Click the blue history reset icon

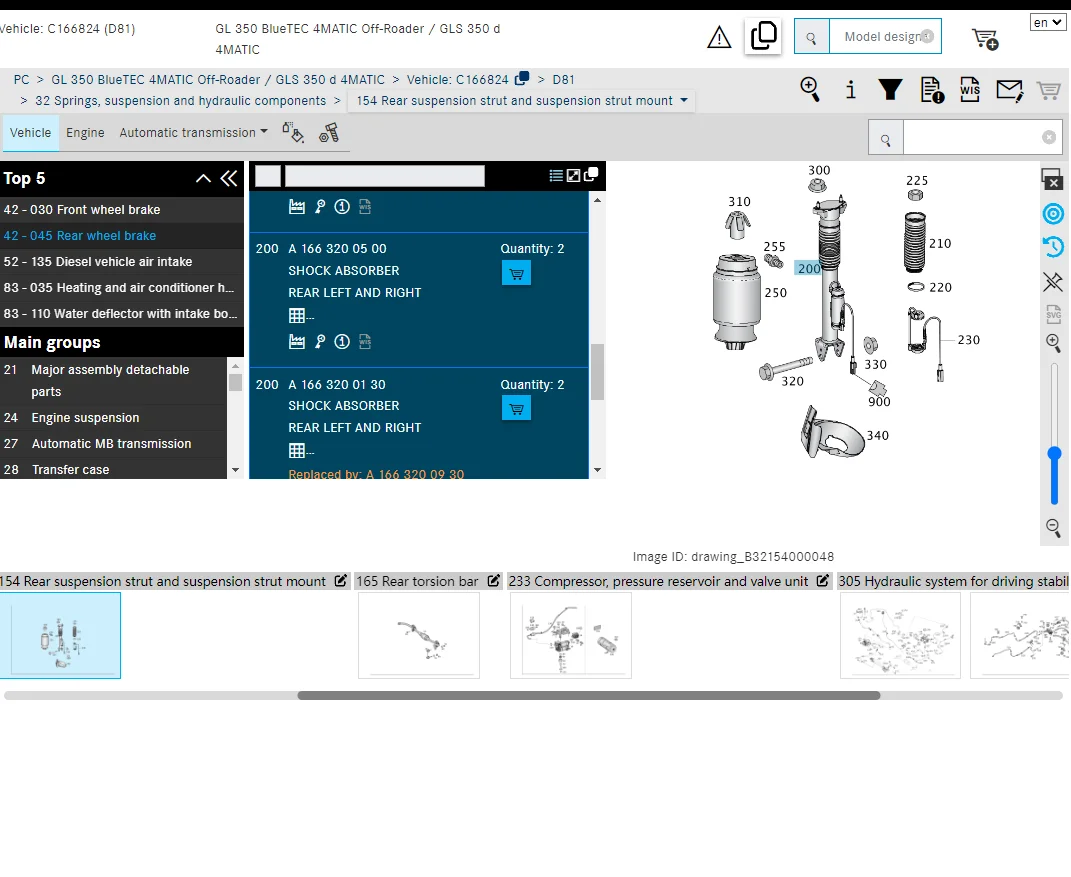1053,247
